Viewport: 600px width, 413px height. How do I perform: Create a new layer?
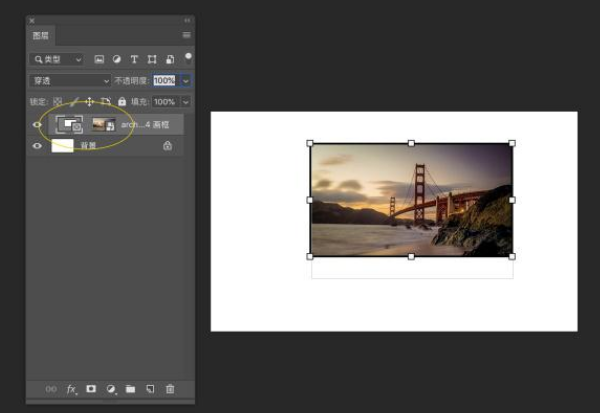pyautogui.click(x=150, y=389)
